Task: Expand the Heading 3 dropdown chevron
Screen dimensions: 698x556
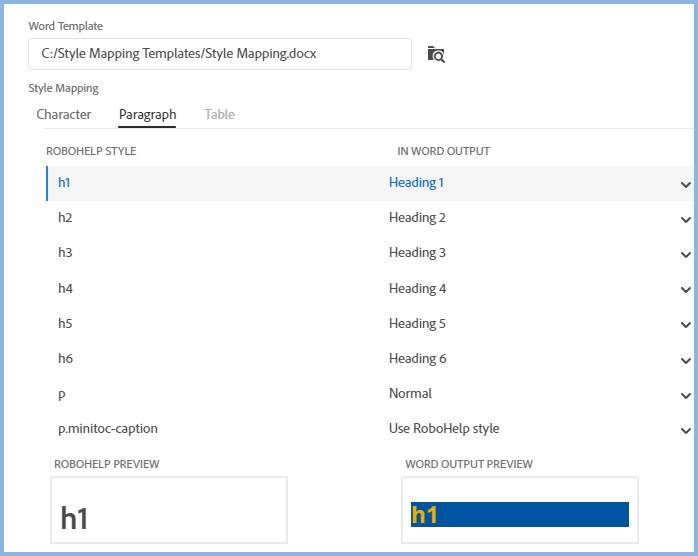Action: (x=685, y=254)
